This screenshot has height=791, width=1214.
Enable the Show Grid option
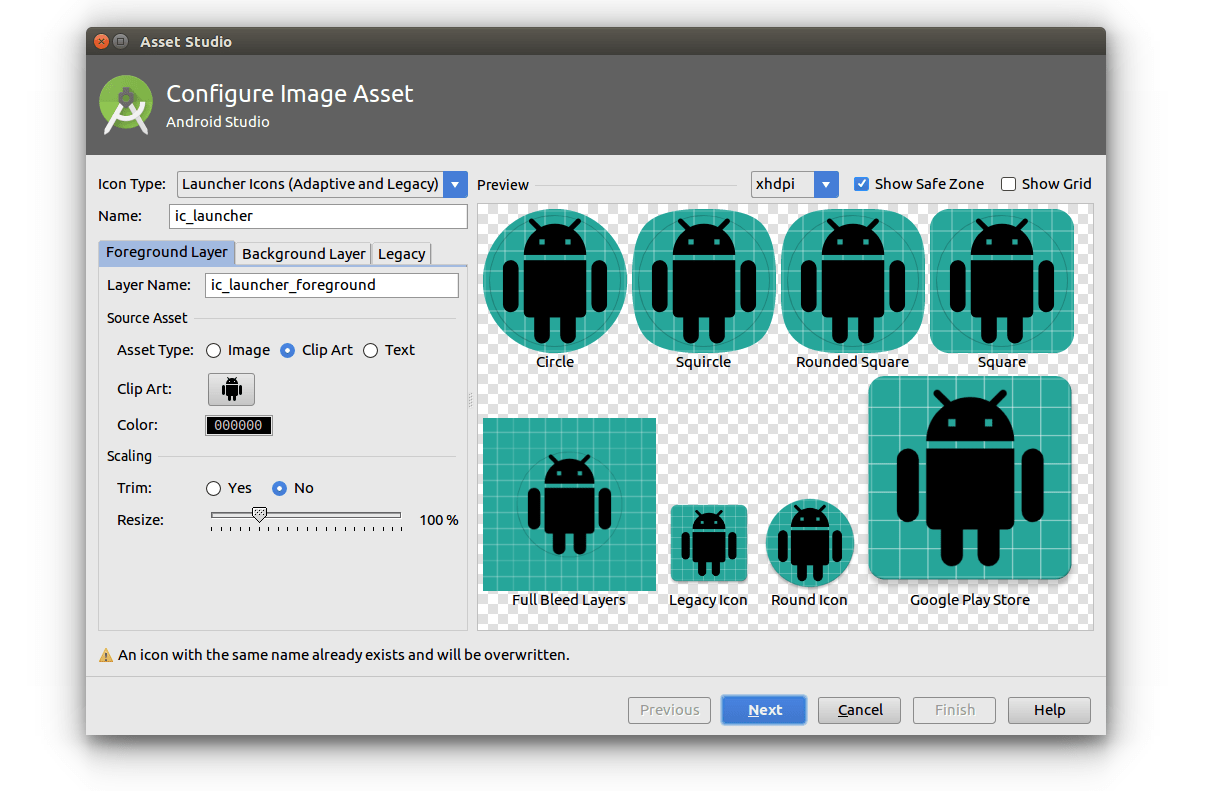pos(1008,184)
